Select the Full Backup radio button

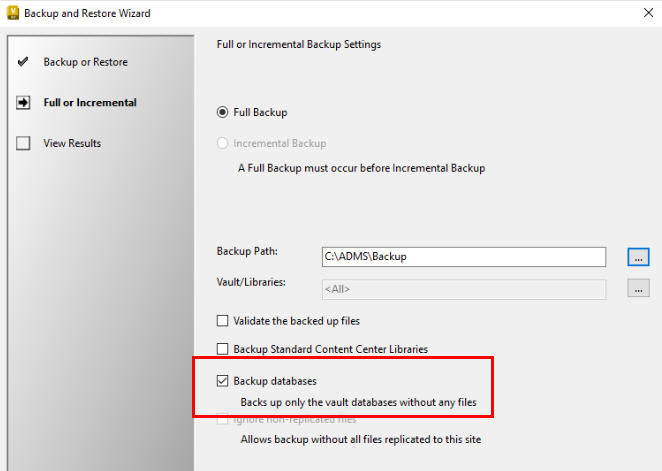222,112
